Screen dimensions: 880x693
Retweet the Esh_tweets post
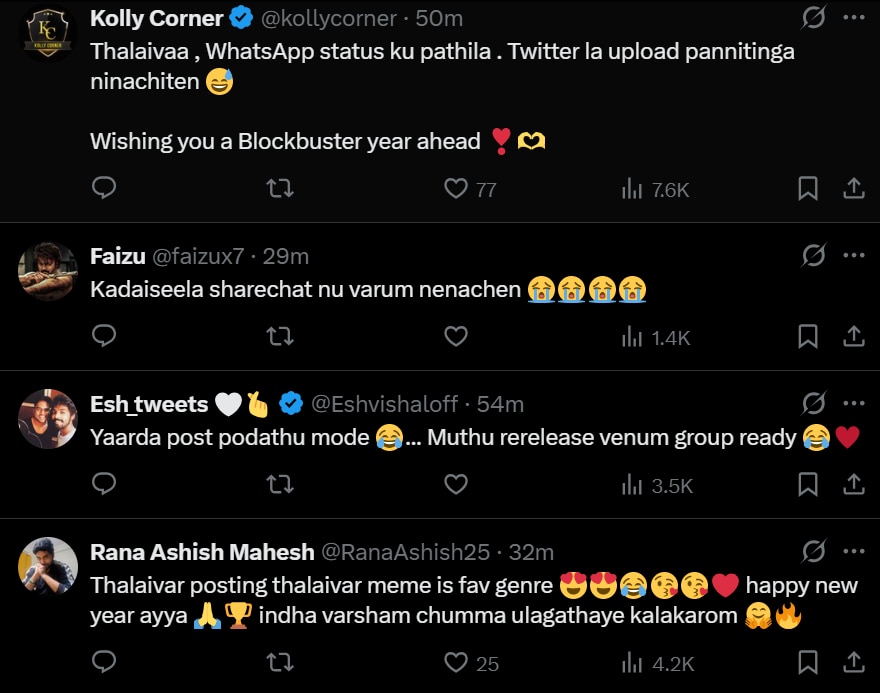[x=281, y=485]
